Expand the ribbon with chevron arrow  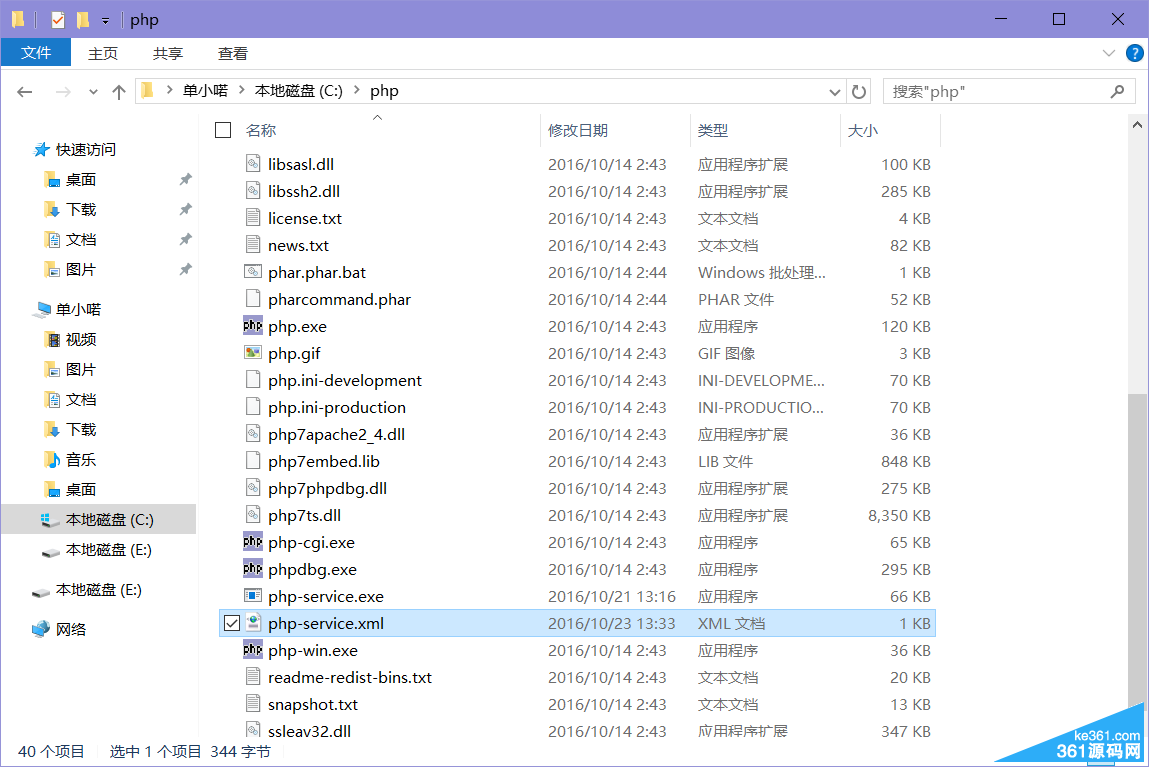[1108, 53]
